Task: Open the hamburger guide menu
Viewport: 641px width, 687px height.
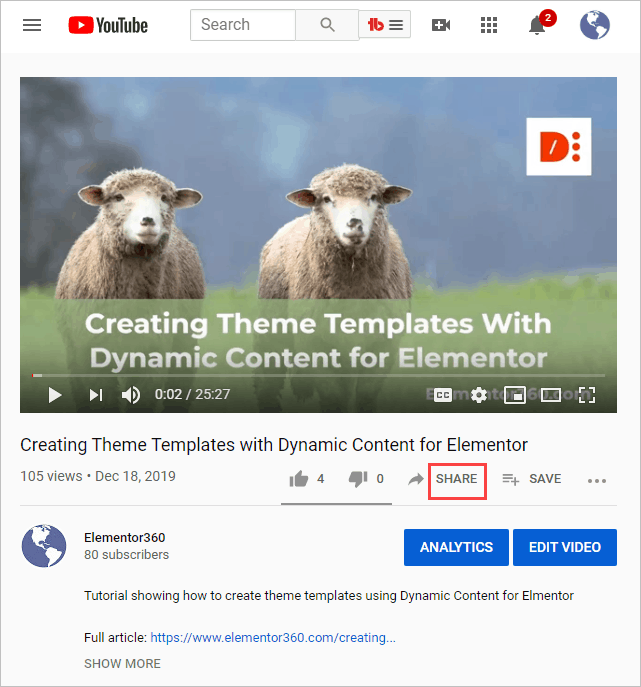Action: pyautogui.click(x=32, y=25)
